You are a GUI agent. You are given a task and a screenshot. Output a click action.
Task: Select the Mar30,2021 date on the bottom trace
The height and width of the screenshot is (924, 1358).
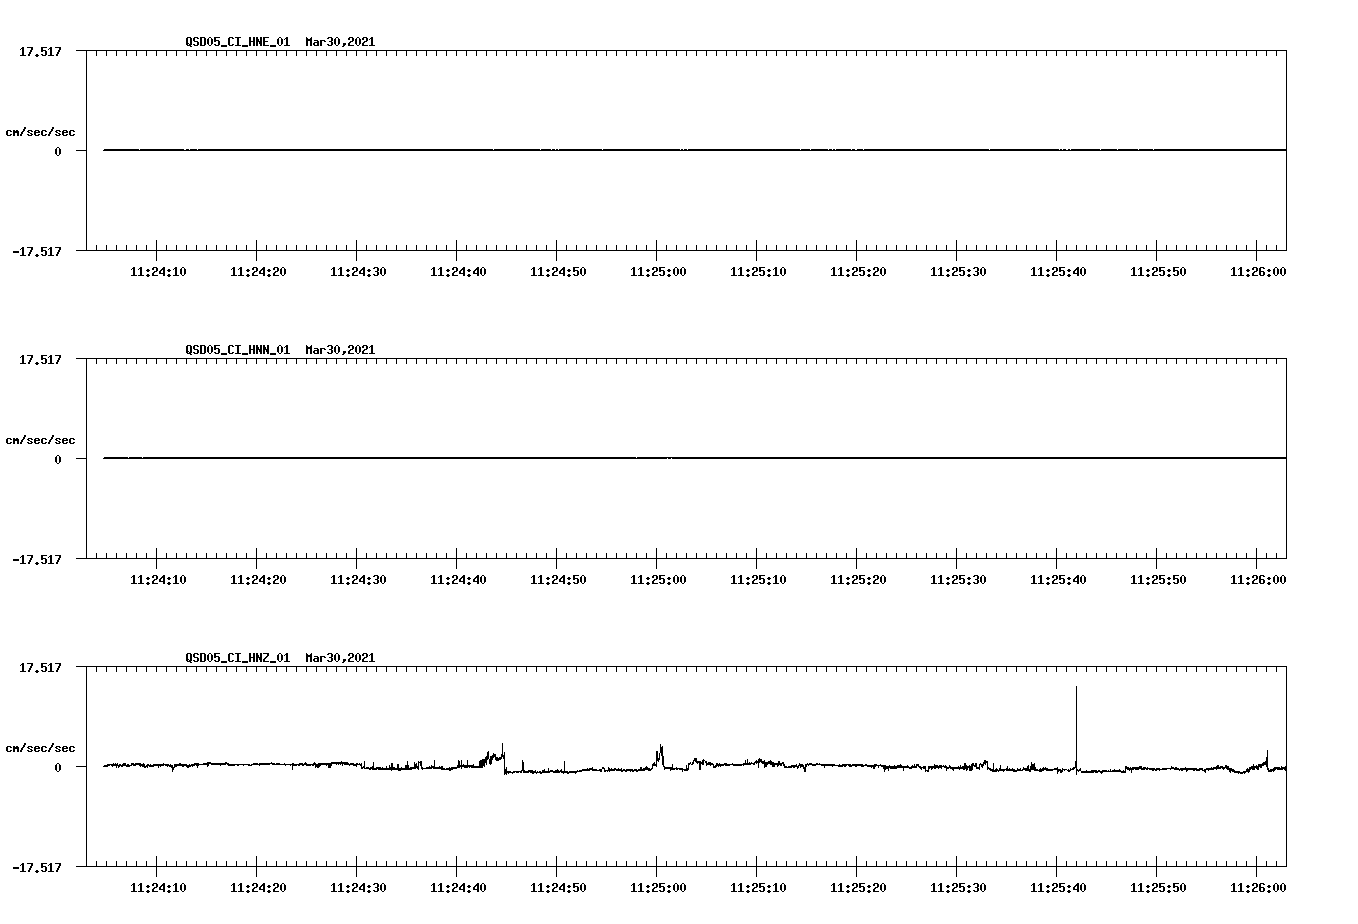click(x=340, y=659)
